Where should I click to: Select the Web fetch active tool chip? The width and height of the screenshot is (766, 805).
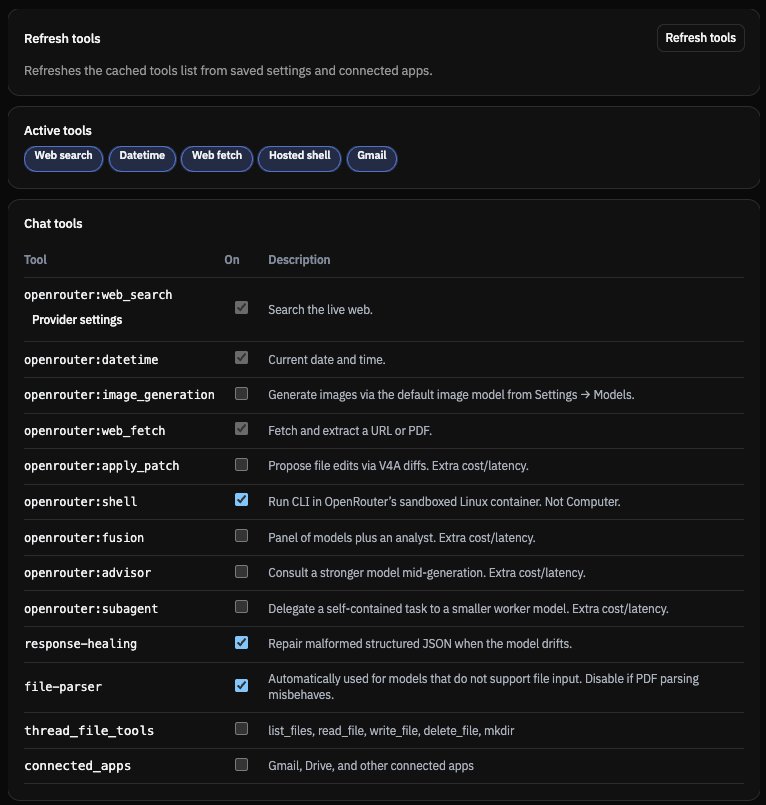217,158
